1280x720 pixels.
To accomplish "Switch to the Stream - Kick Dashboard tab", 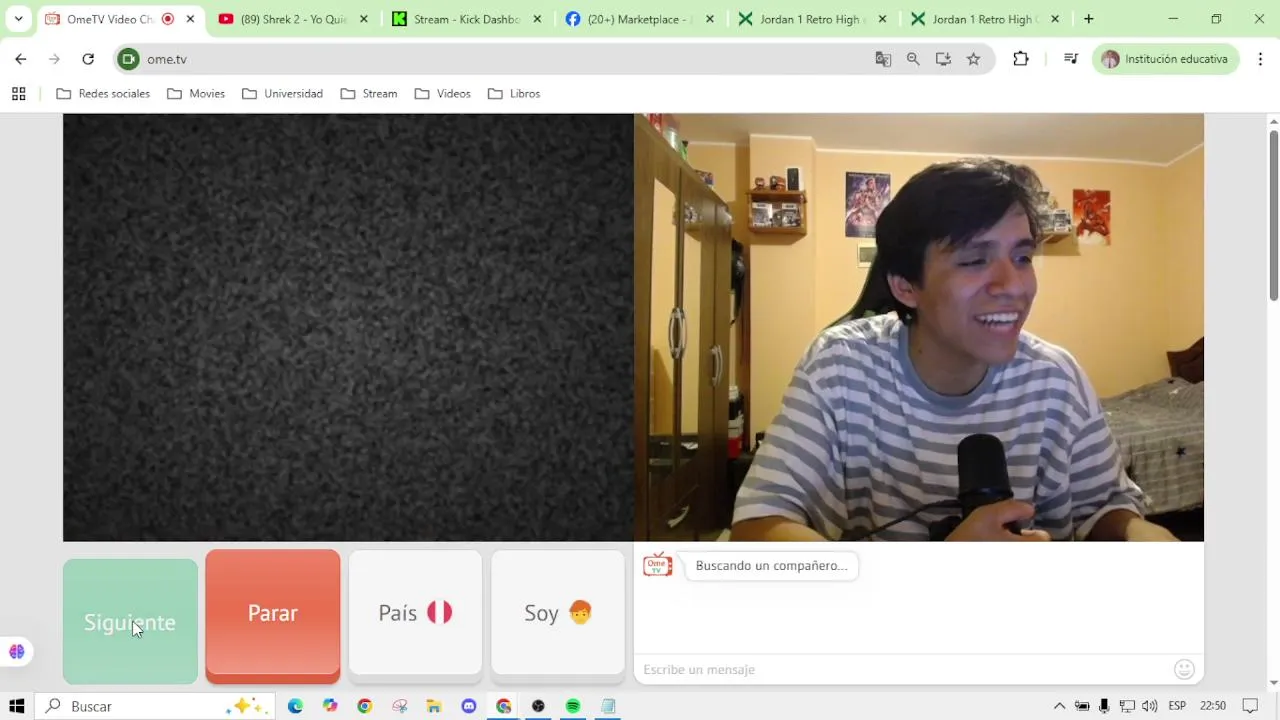I will coord(465,19).
